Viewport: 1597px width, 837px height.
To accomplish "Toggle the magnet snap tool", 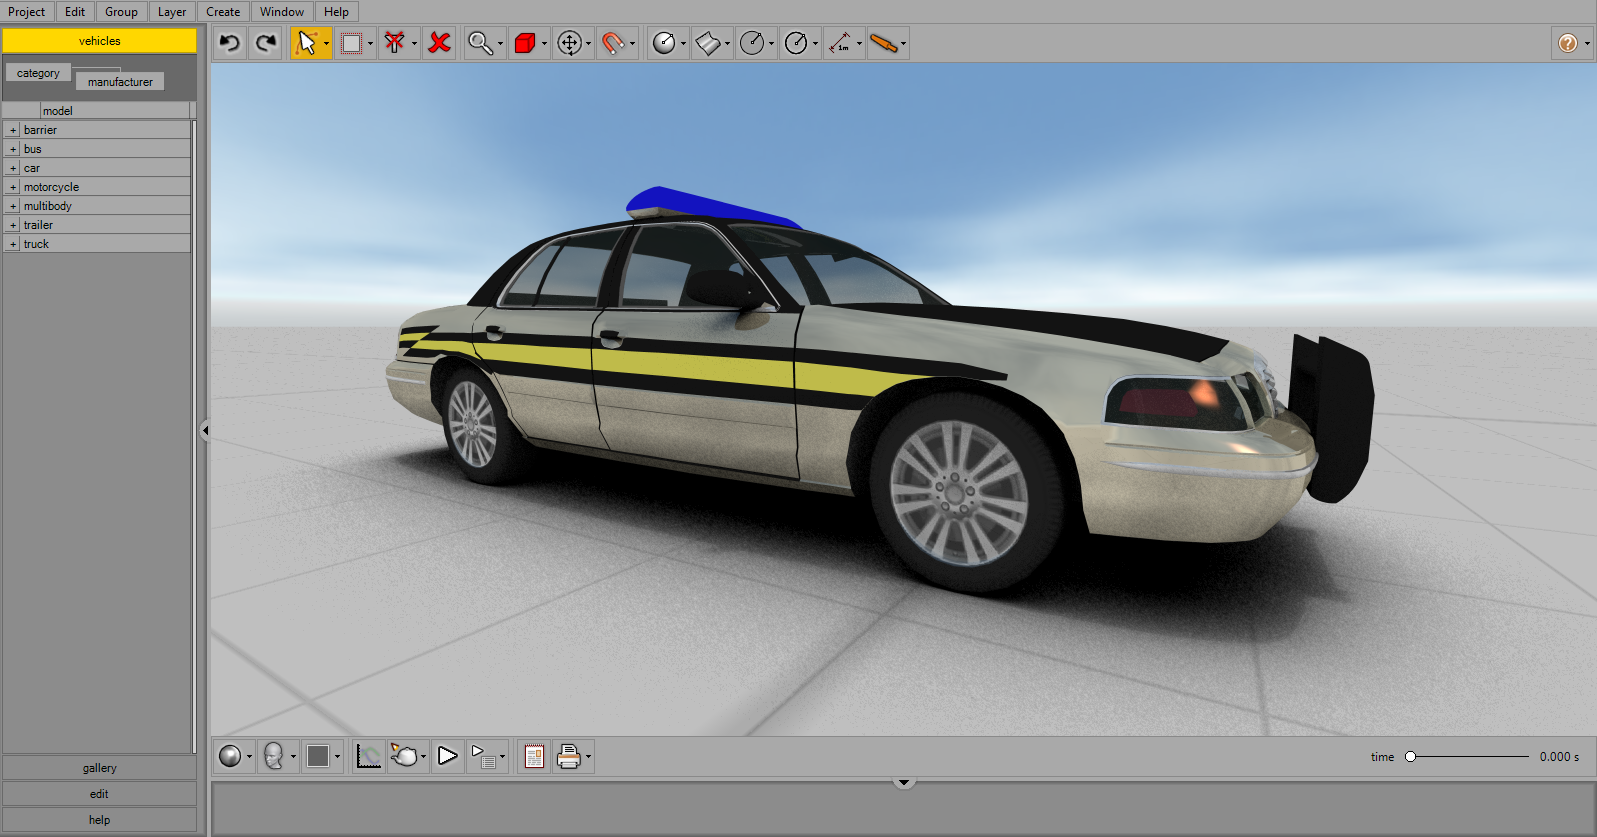I will coord(613,43).
